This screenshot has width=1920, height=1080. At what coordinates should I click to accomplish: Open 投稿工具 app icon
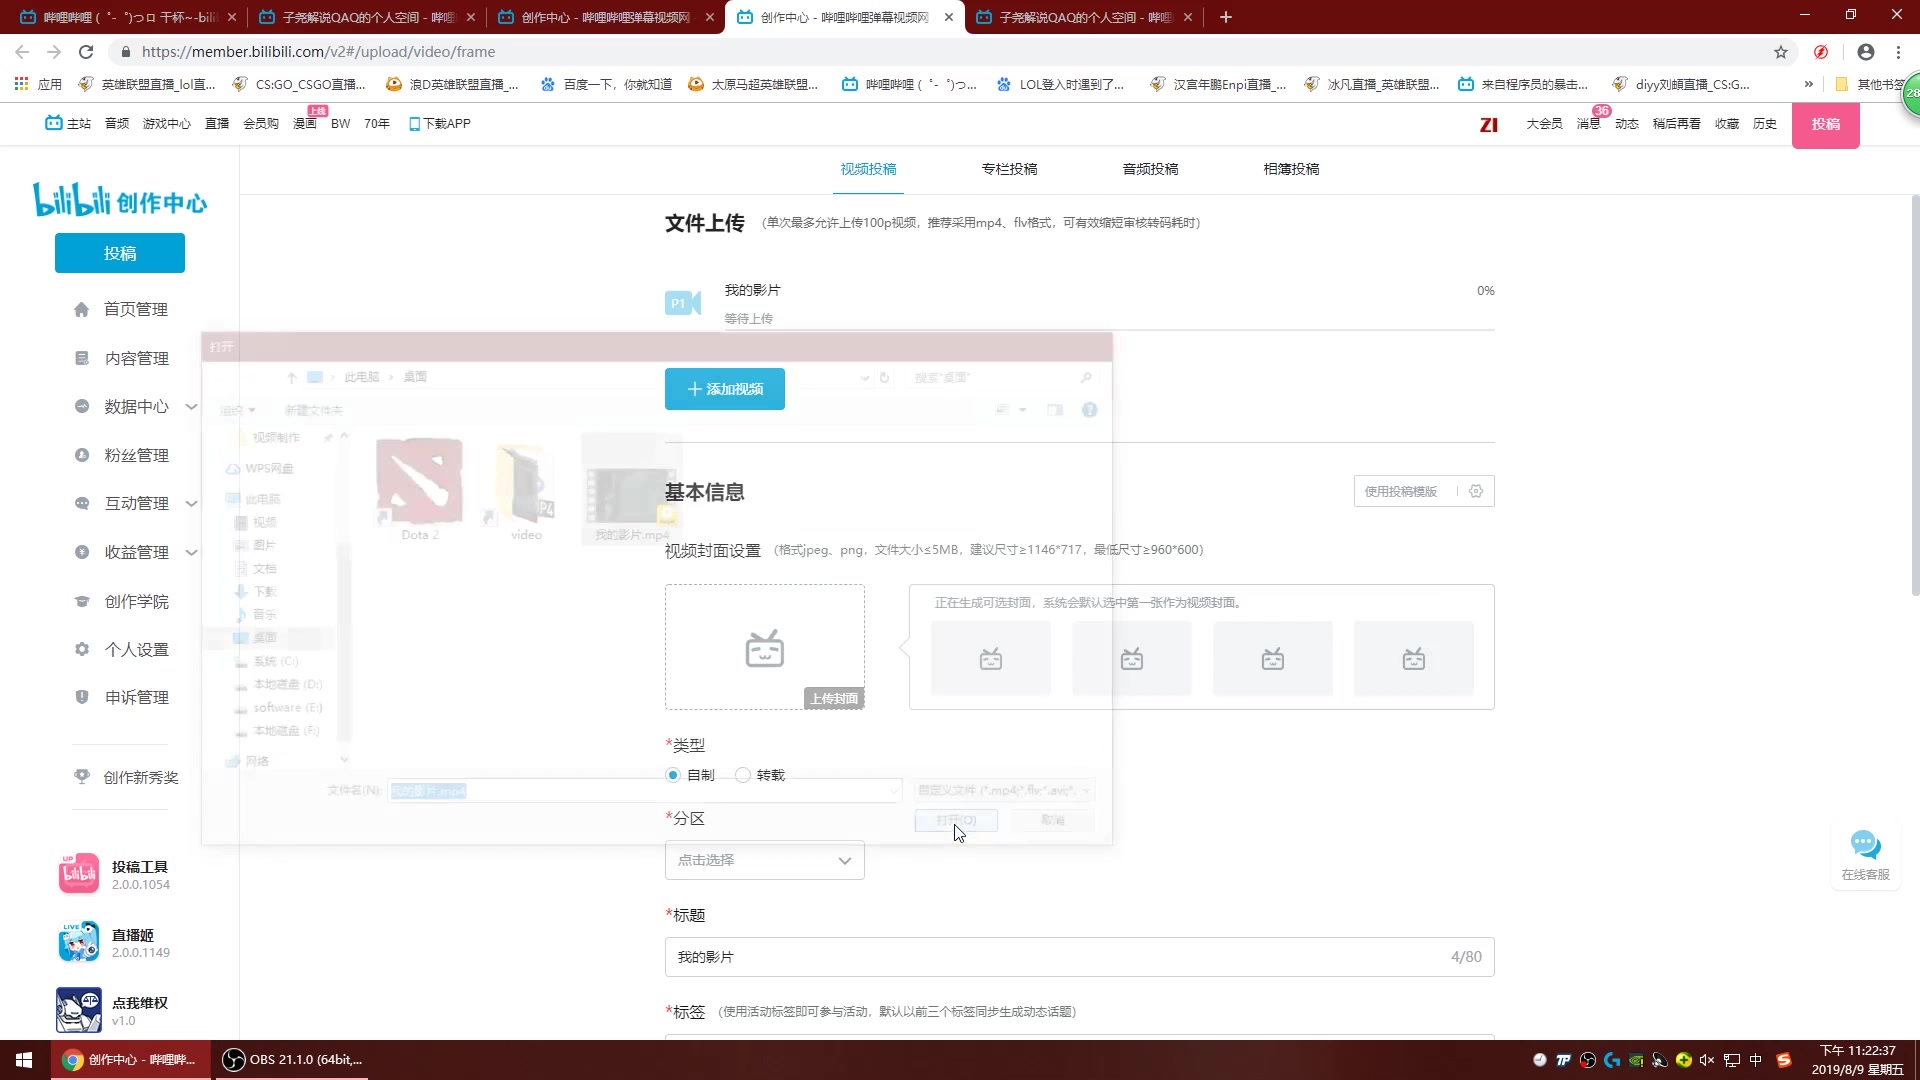[x=79, y=874]
